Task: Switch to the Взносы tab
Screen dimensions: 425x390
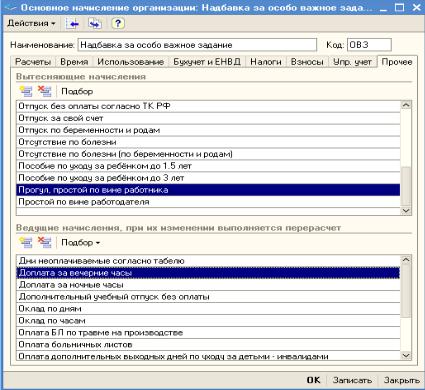Action: click(x=307, y=62)
